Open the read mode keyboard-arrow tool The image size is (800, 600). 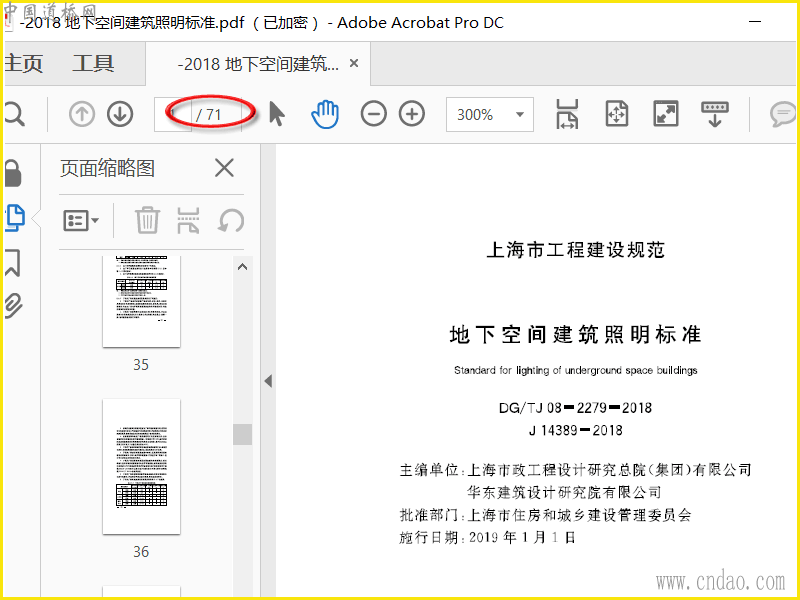pos(715,114)
